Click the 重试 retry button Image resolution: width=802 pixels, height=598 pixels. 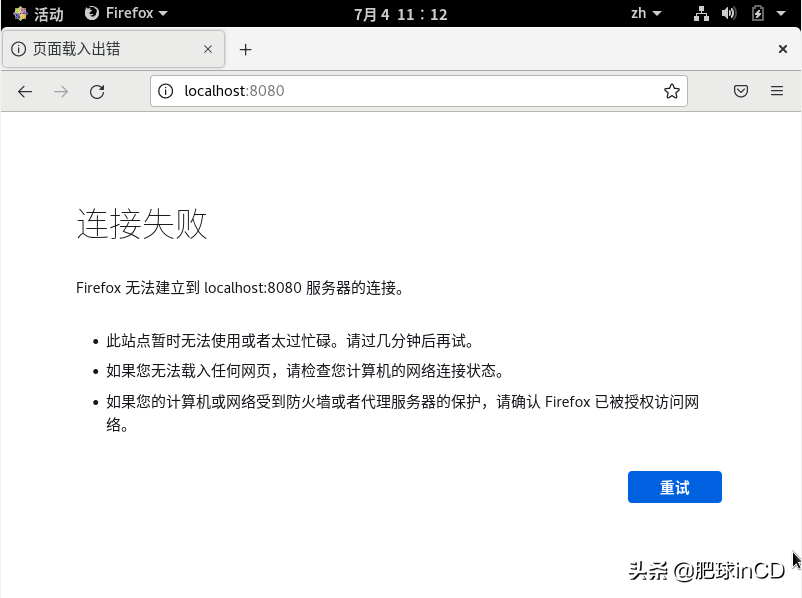[x=675, y=487]
